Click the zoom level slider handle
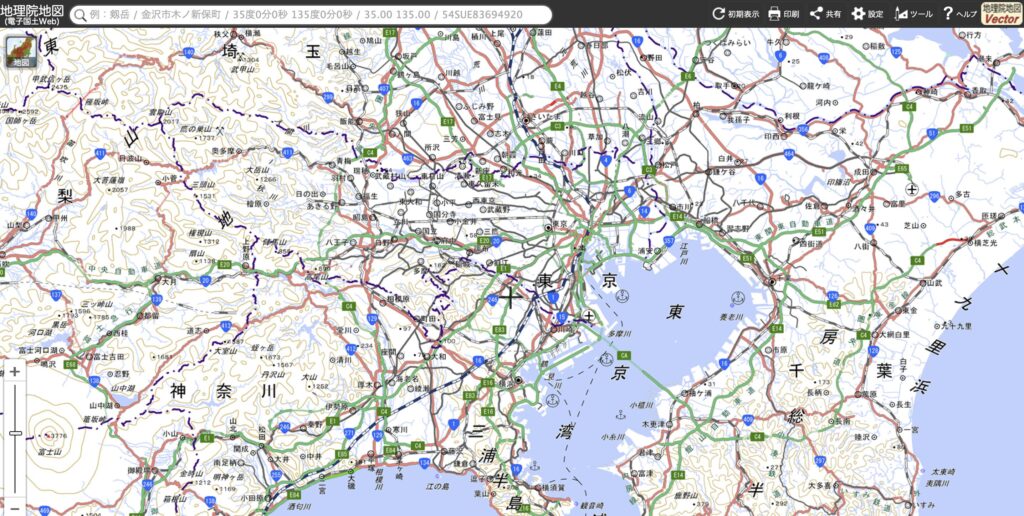 15,433
